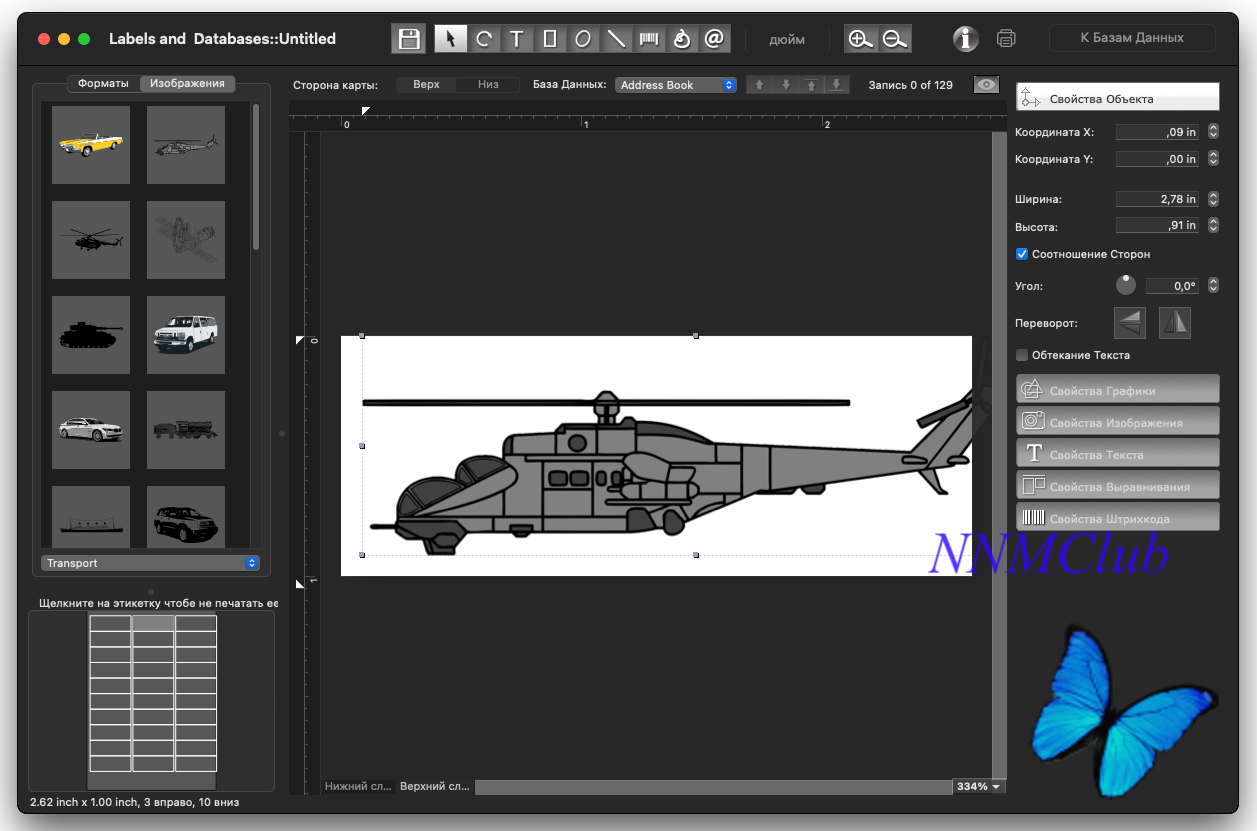Jump to last record arrow

(x=837, y=85)
